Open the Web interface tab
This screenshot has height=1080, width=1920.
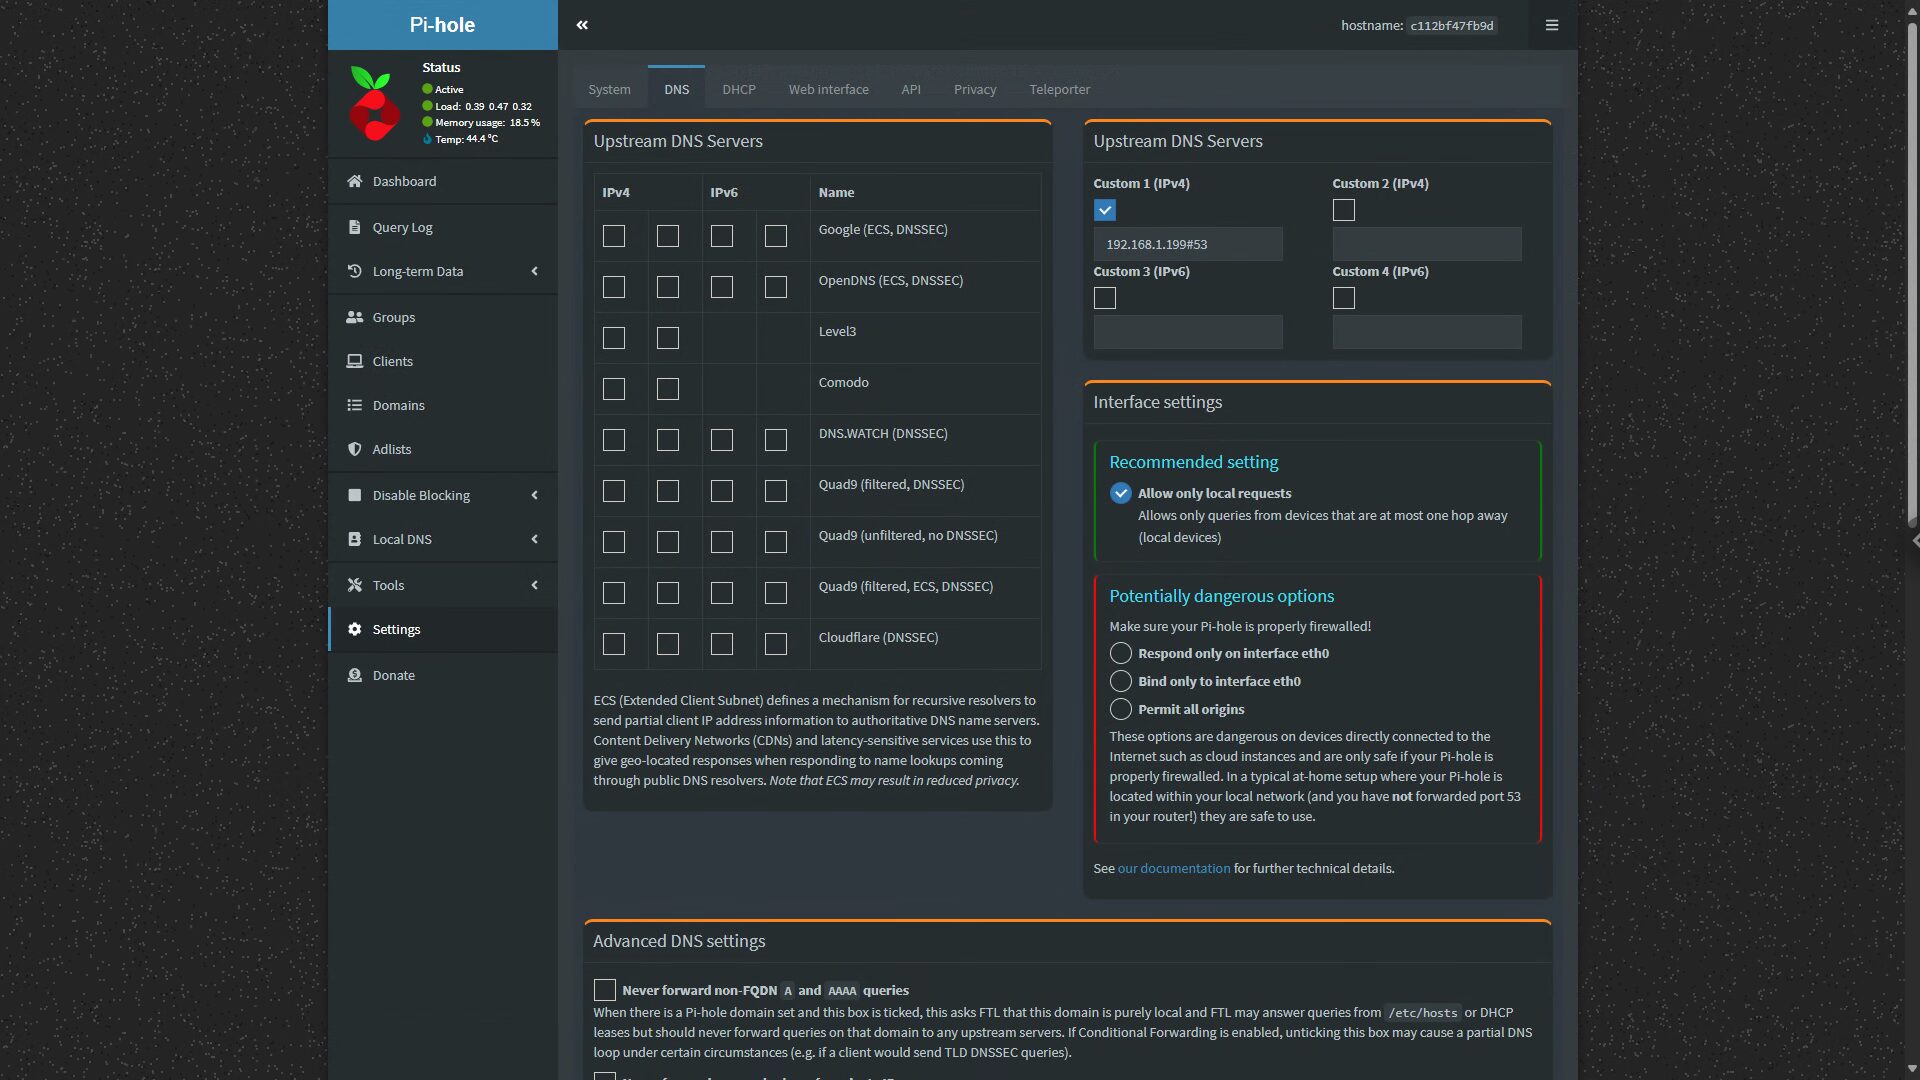(x=828, y=89)
